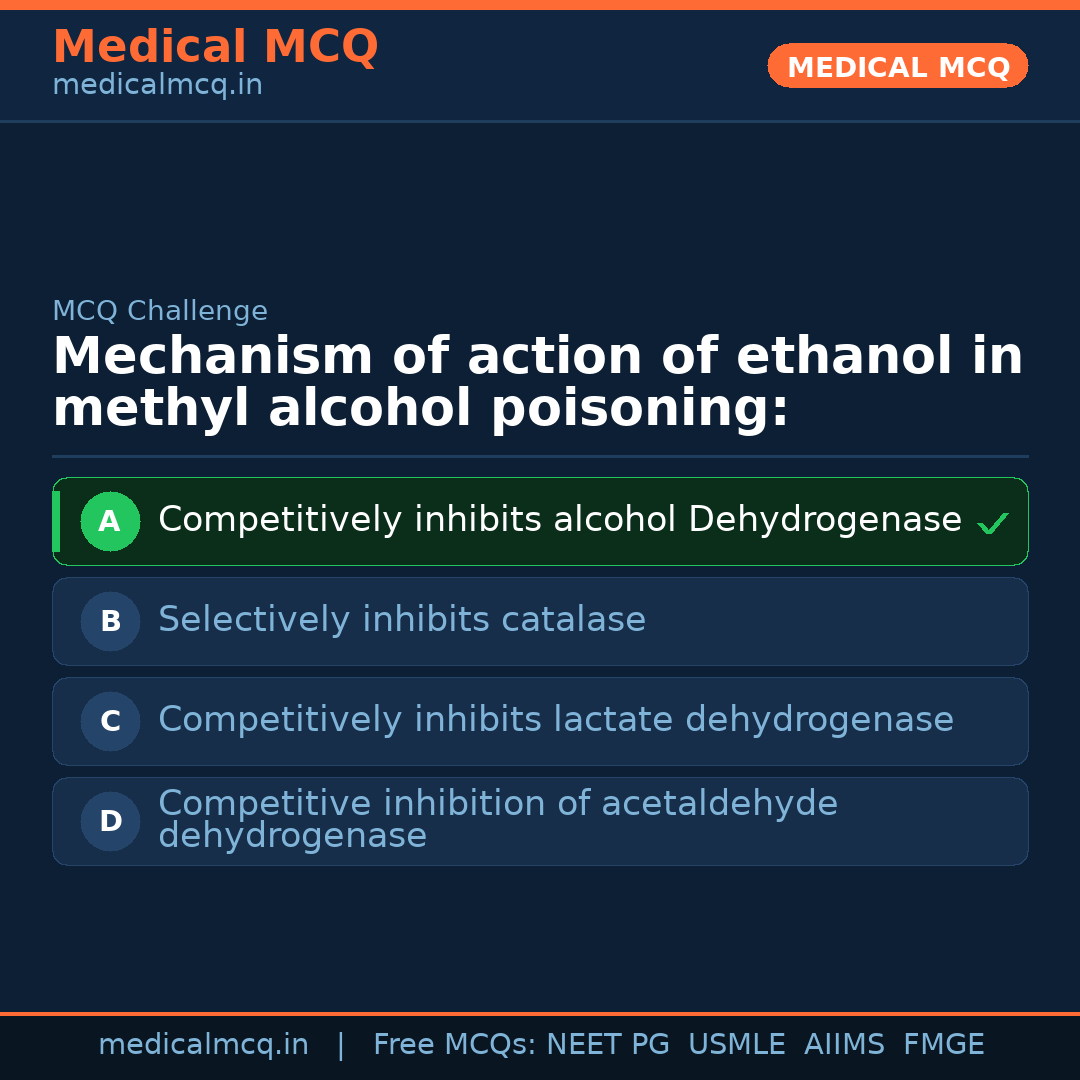Image resolution: width=1080 pixels, height=1080 pixels.
Task: Click FMGE in the footer
Action: coord(943,1045)
